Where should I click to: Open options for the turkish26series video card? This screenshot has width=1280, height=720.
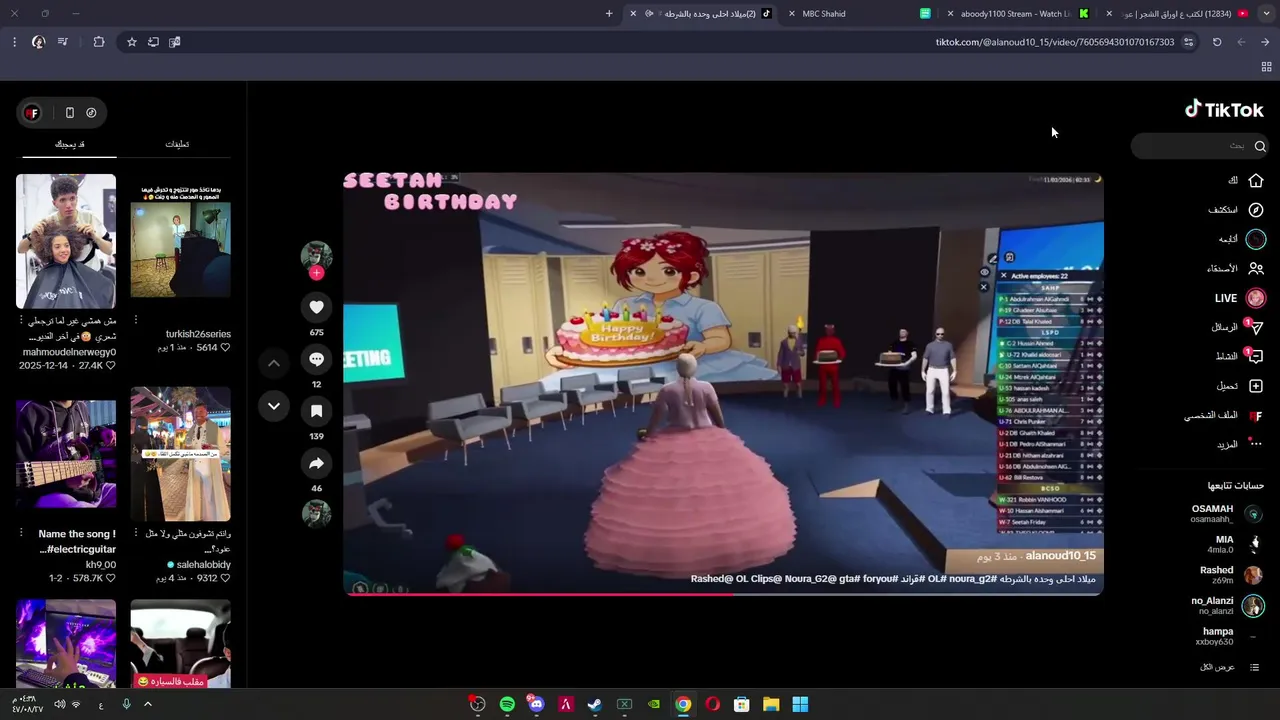pyautogui.click(x=136, y=320)
